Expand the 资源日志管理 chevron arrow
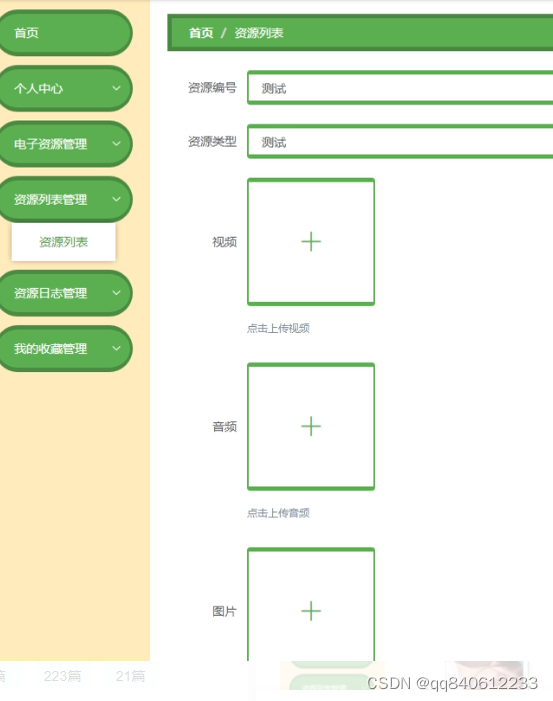553x701 pixels. [116, 293]
